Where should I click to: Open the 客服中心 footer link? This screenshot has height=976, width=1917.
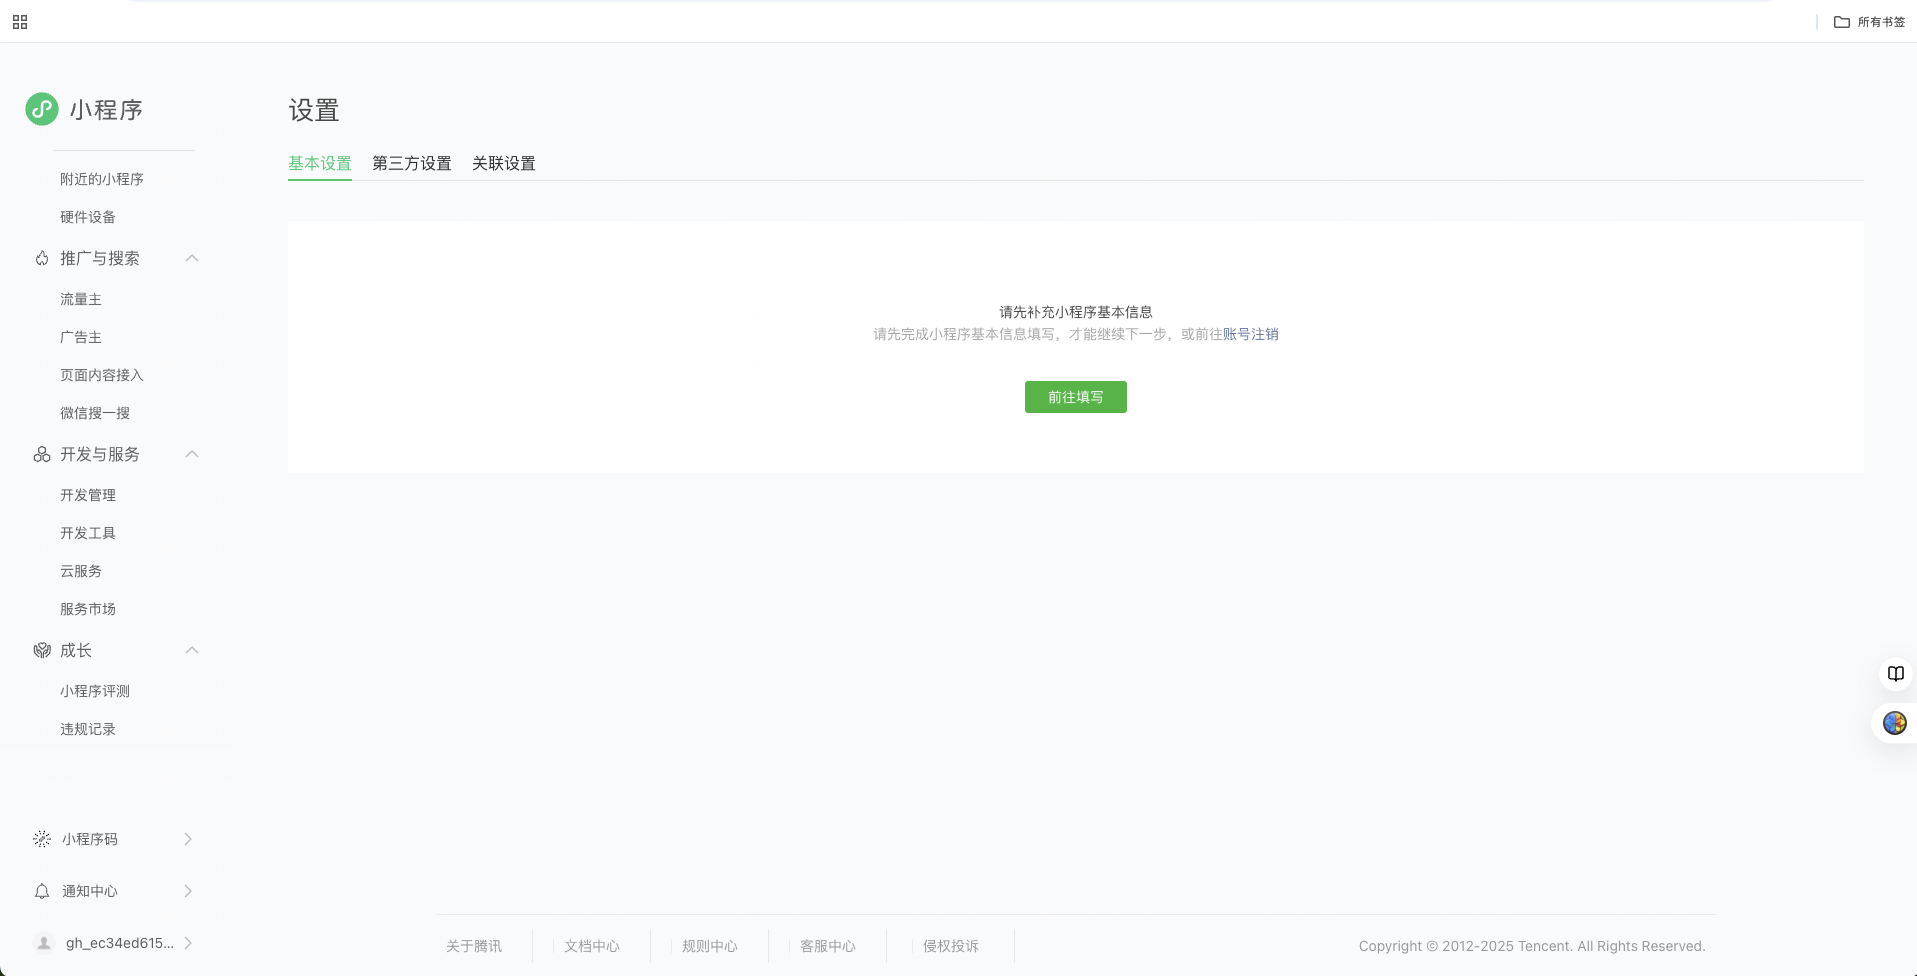click(828, 946)
